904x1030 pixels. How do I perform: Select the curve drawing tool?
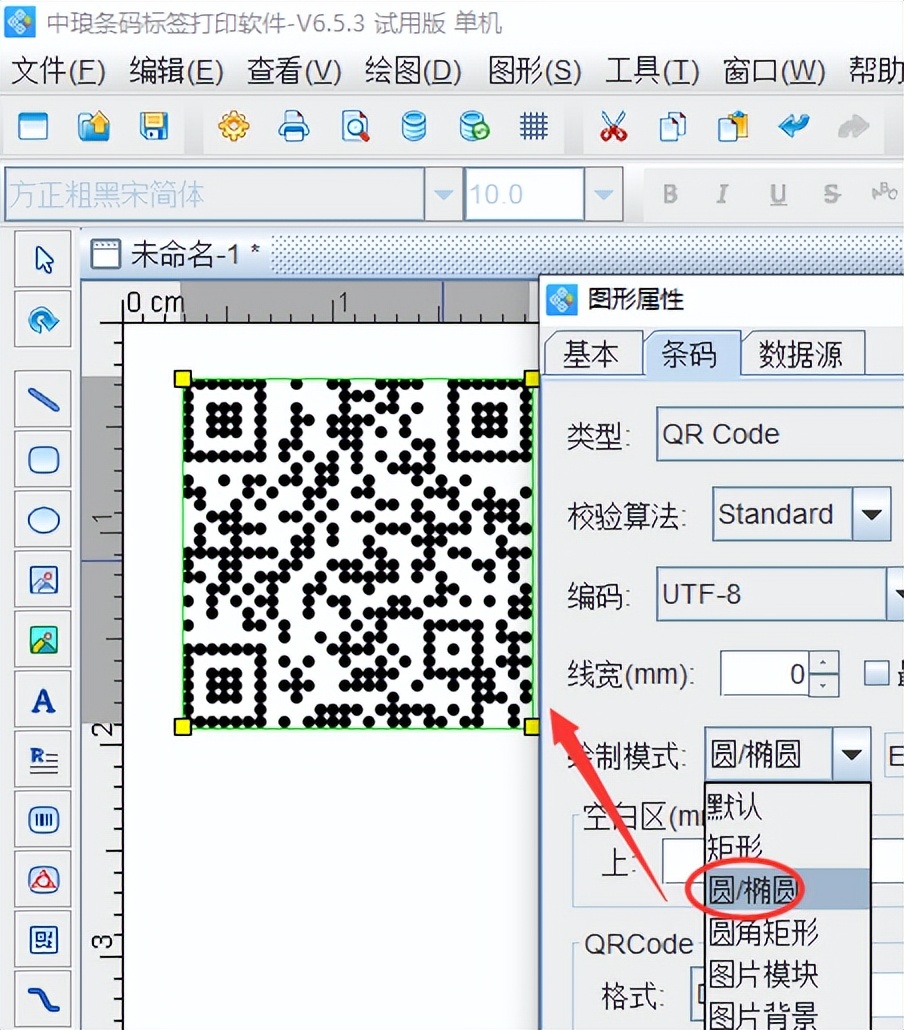click(x=43, y=999)
